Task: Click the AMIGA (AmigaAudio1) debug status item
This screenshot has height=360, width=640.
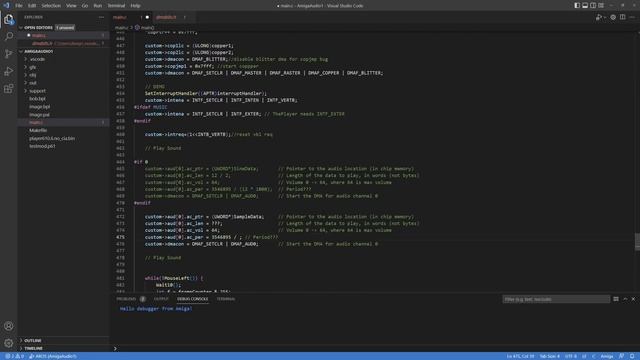Action: coord(53,356)
